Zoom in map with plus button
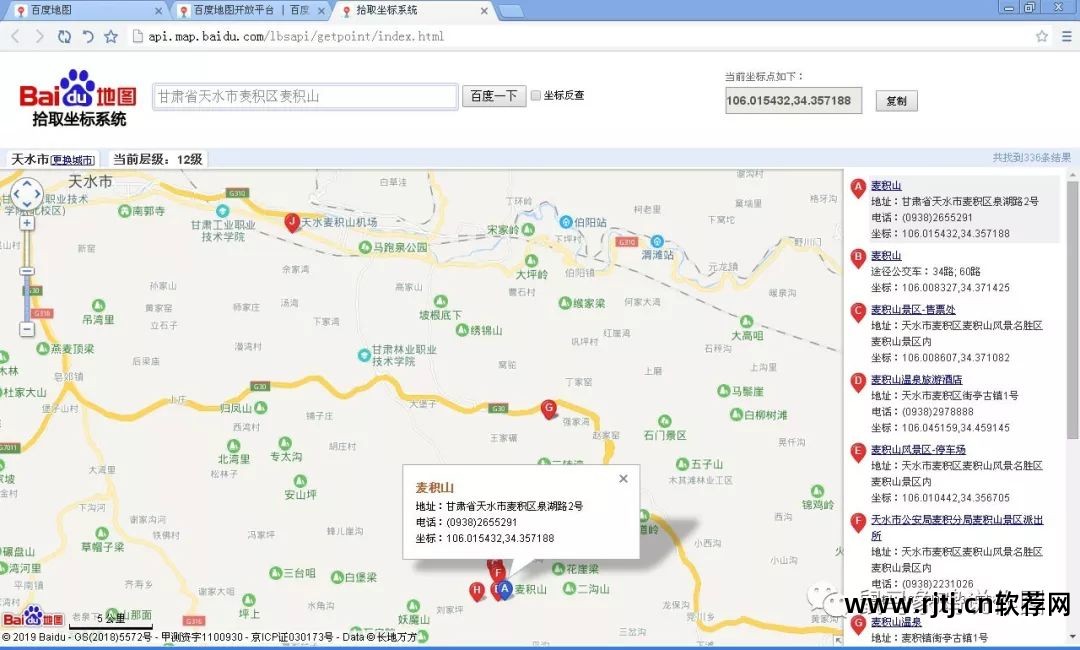This screenshot has width=1080, height=650. 27,223
